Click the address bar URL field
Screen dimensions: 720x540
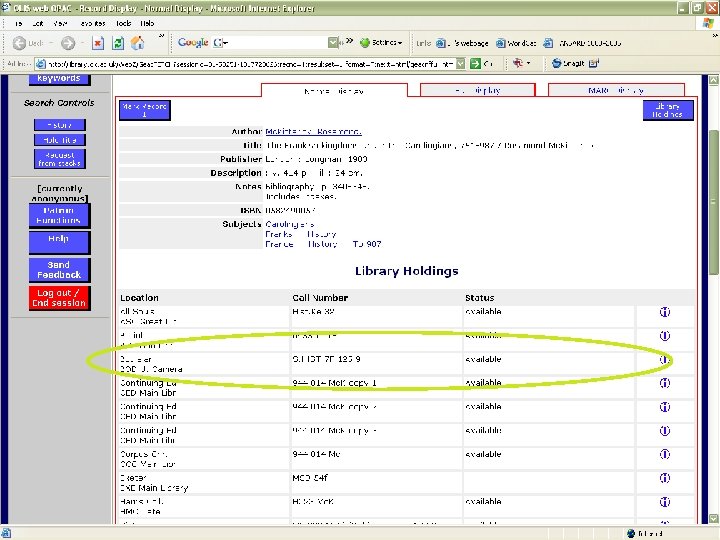(251, 64)
